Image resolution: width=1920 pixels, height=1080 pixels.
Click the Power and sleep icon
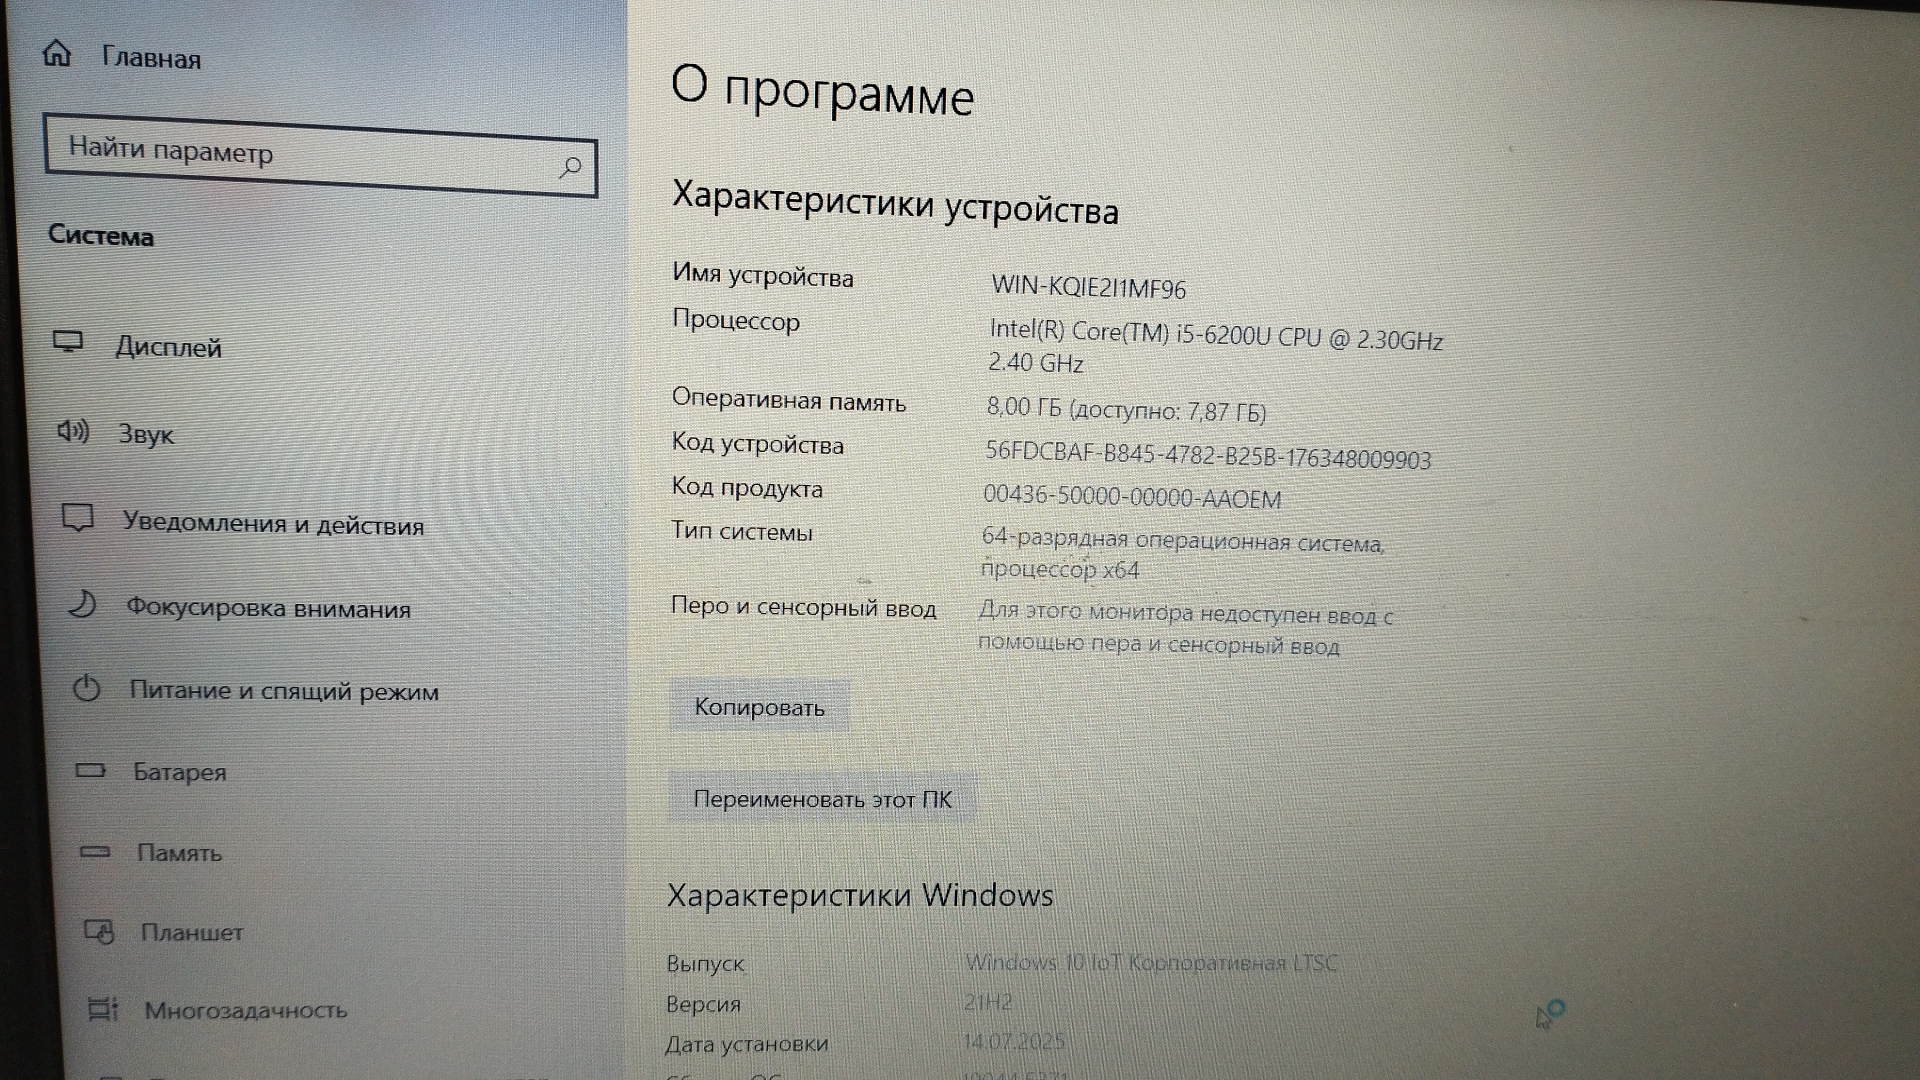pos(87,688)
